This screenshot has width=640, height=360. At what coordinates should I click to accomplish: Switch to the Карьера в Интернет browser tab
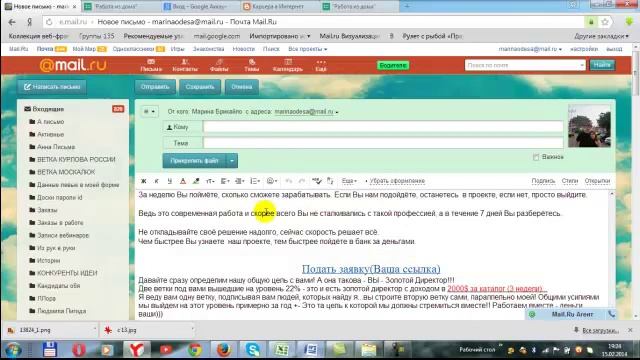point(278,7)
